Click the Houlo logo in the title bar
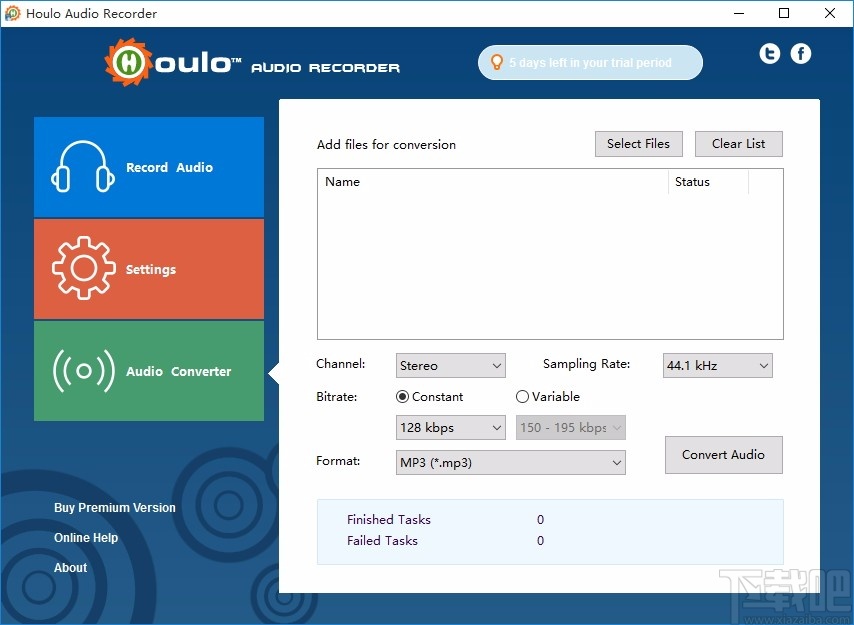The width and height of the screenshot is (854, 625). pyautogui.click(x=13, y=13)
